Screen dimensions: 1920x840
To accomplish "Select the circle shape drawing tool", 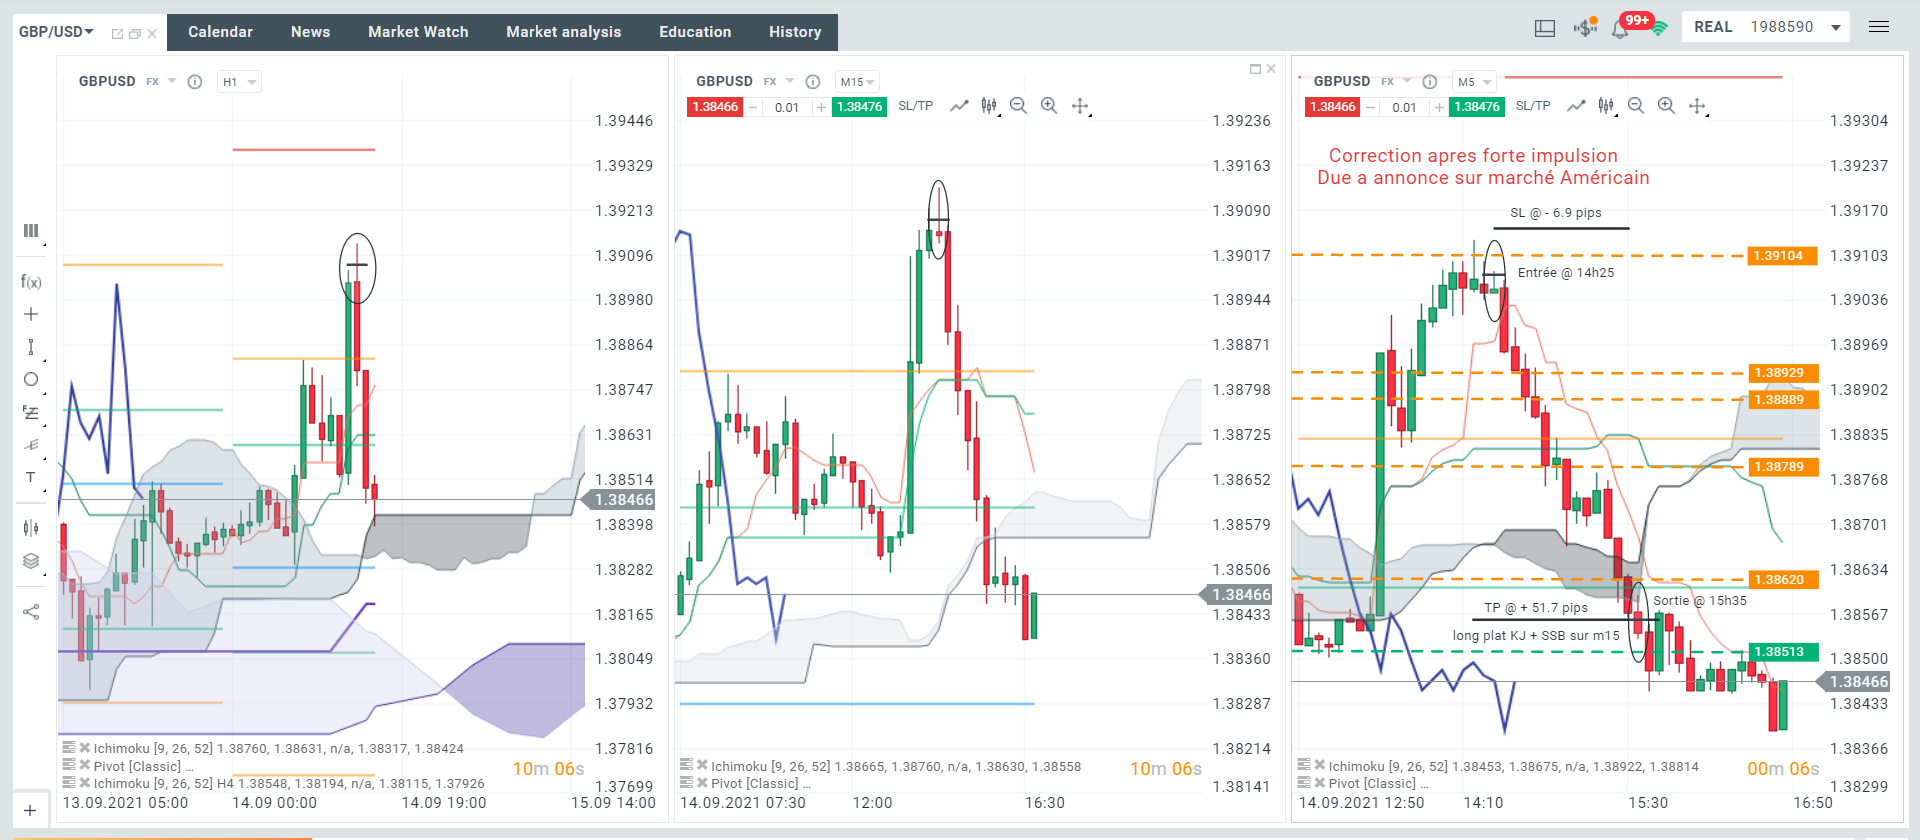I will 31,379.
